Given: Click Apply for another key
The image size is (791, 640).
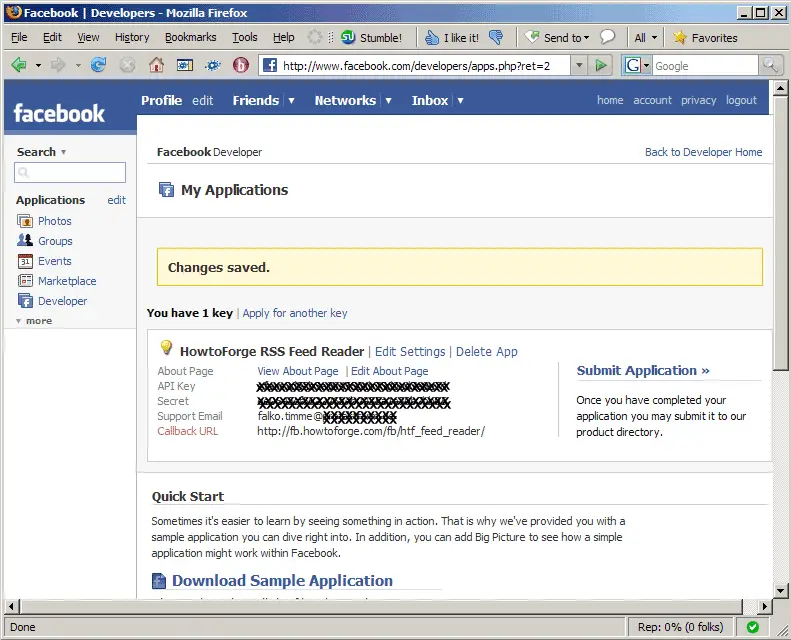Looking at the screenshot, I should [295, 313].
